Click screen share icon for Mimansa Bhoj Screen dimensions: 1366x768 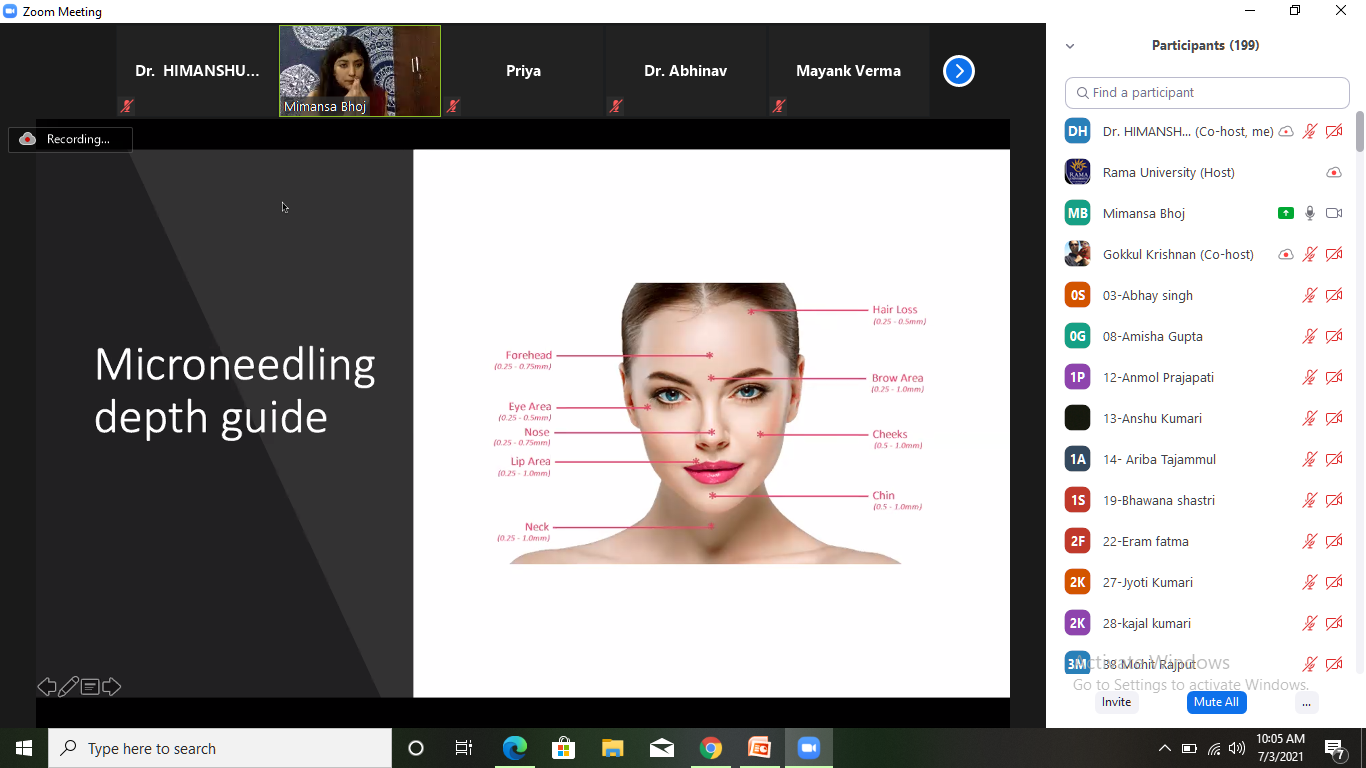coord(1286,214)
